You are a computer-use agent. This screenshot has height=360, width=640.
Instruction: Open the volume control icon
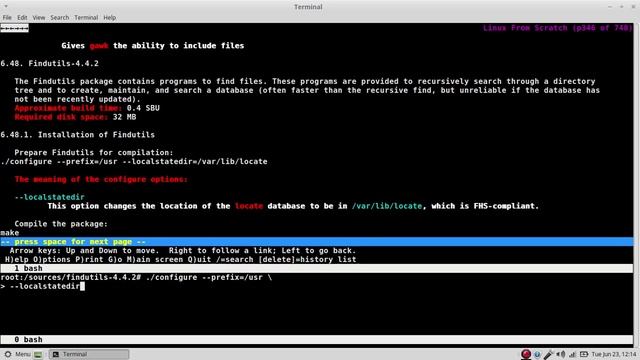561,354
